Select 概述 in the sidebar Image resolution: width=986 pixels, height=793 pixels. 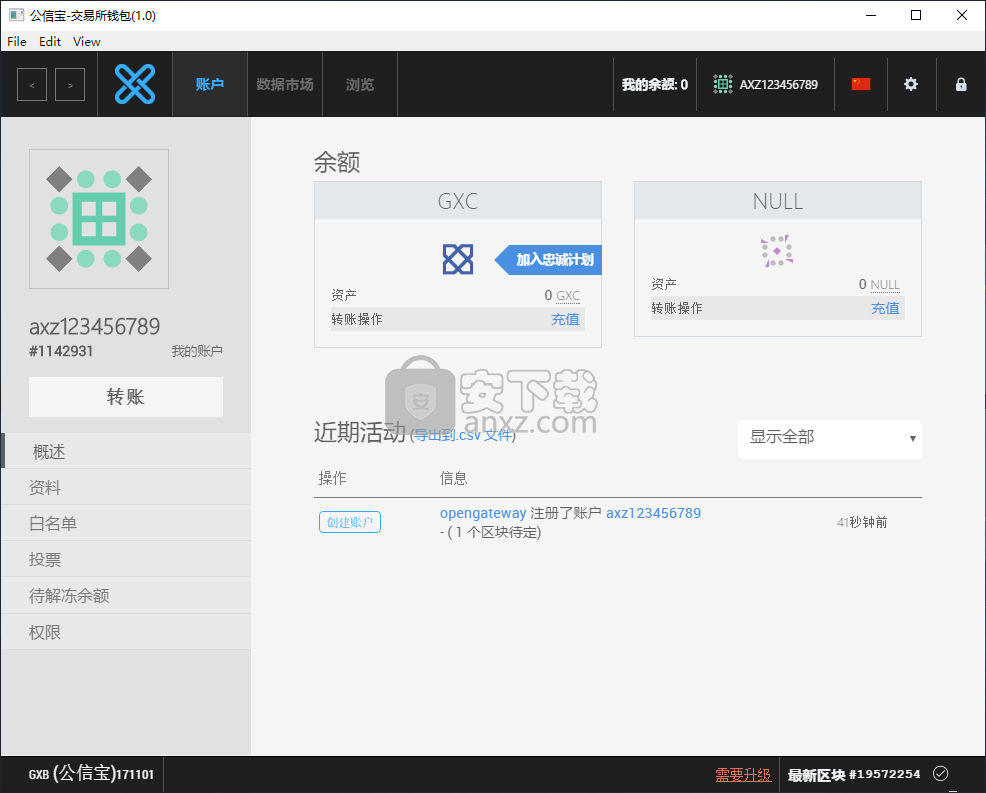point(126,452)
